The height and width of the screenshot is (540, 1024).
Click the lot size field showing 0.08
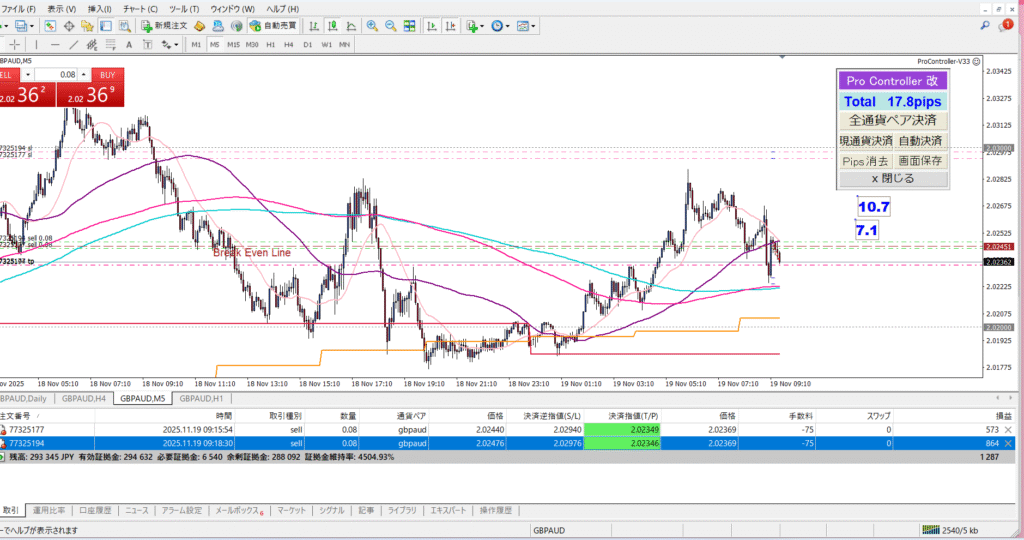67,74
